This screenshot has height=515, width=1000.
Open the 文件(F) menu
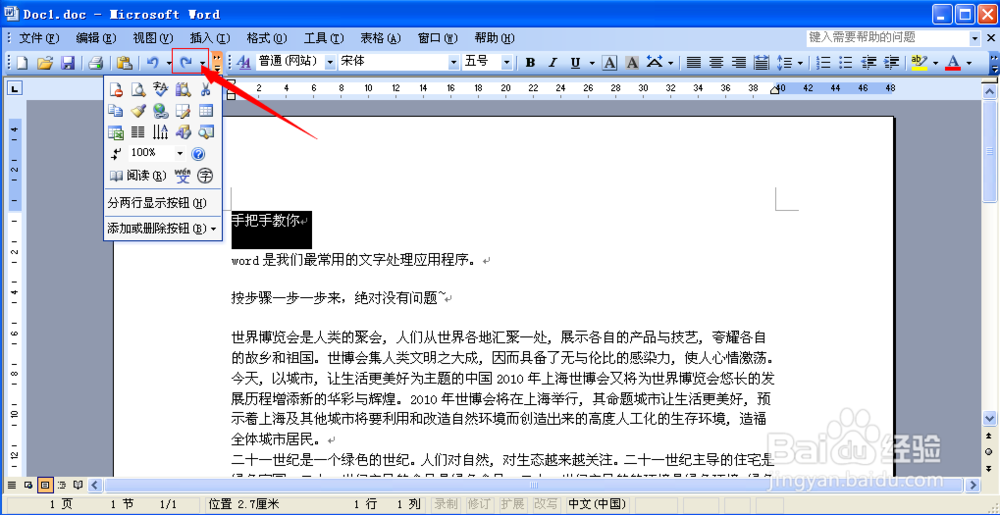pyautogui.click(x=39, y=38)
